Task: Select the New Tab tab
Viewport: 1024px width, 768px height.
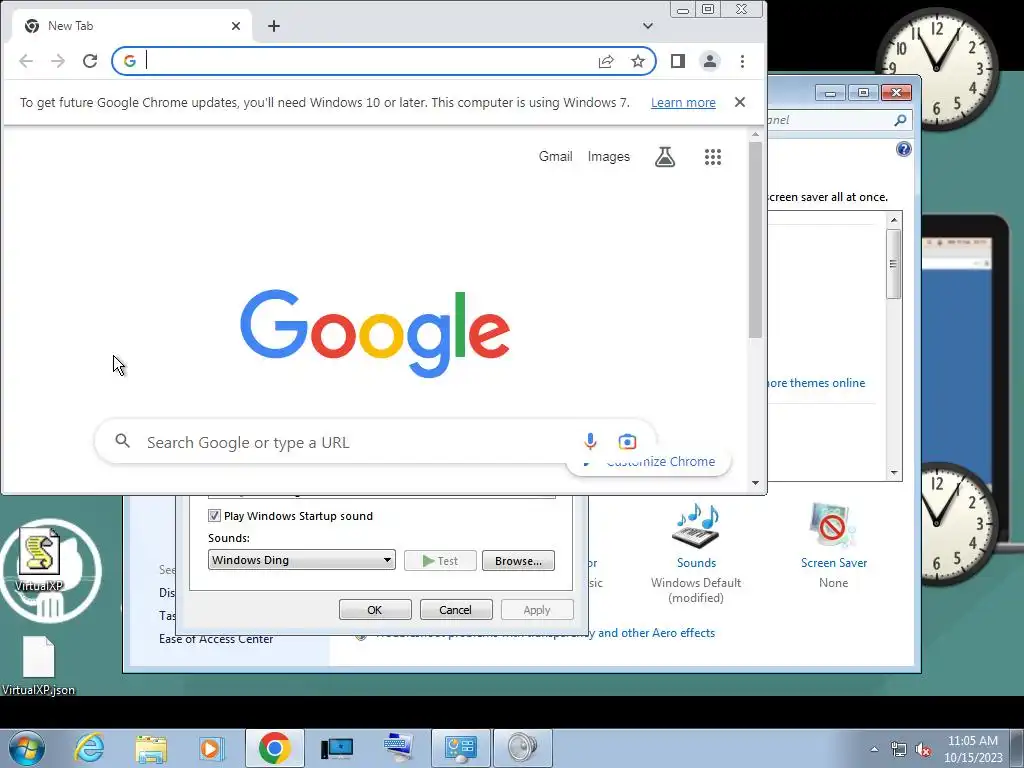Action: (131, 26)
